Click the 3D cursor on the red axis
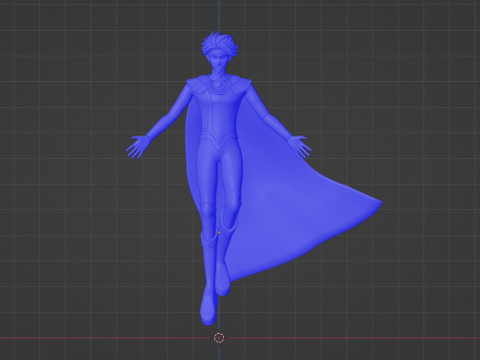480x360 pixels. click(219, 338)
